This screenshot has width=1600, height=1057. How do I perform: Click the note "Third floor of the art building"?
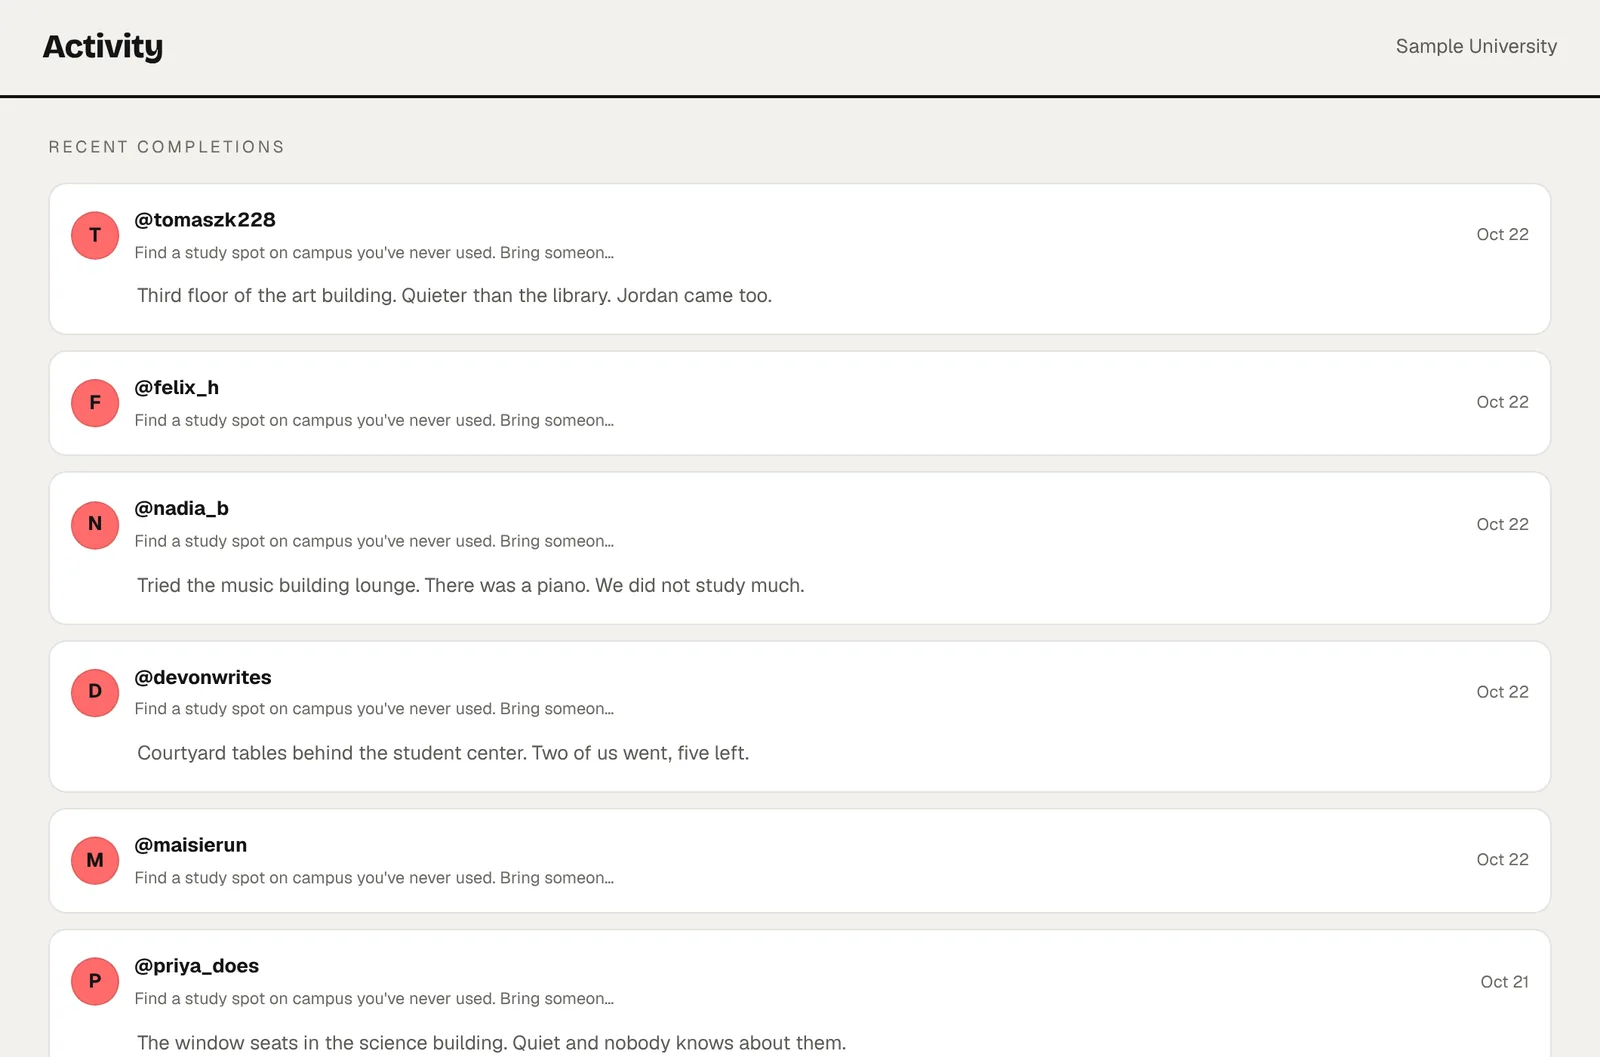[x=454, y=296]
